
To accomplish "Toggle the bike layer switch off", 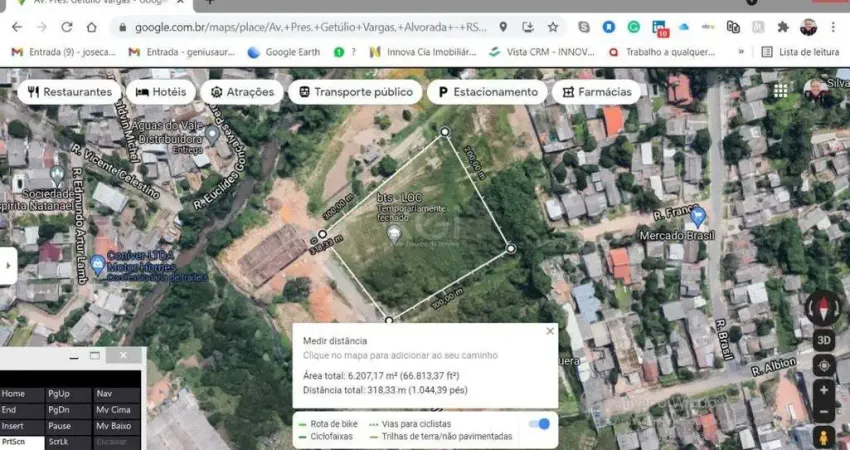I will tap(539, 424).
